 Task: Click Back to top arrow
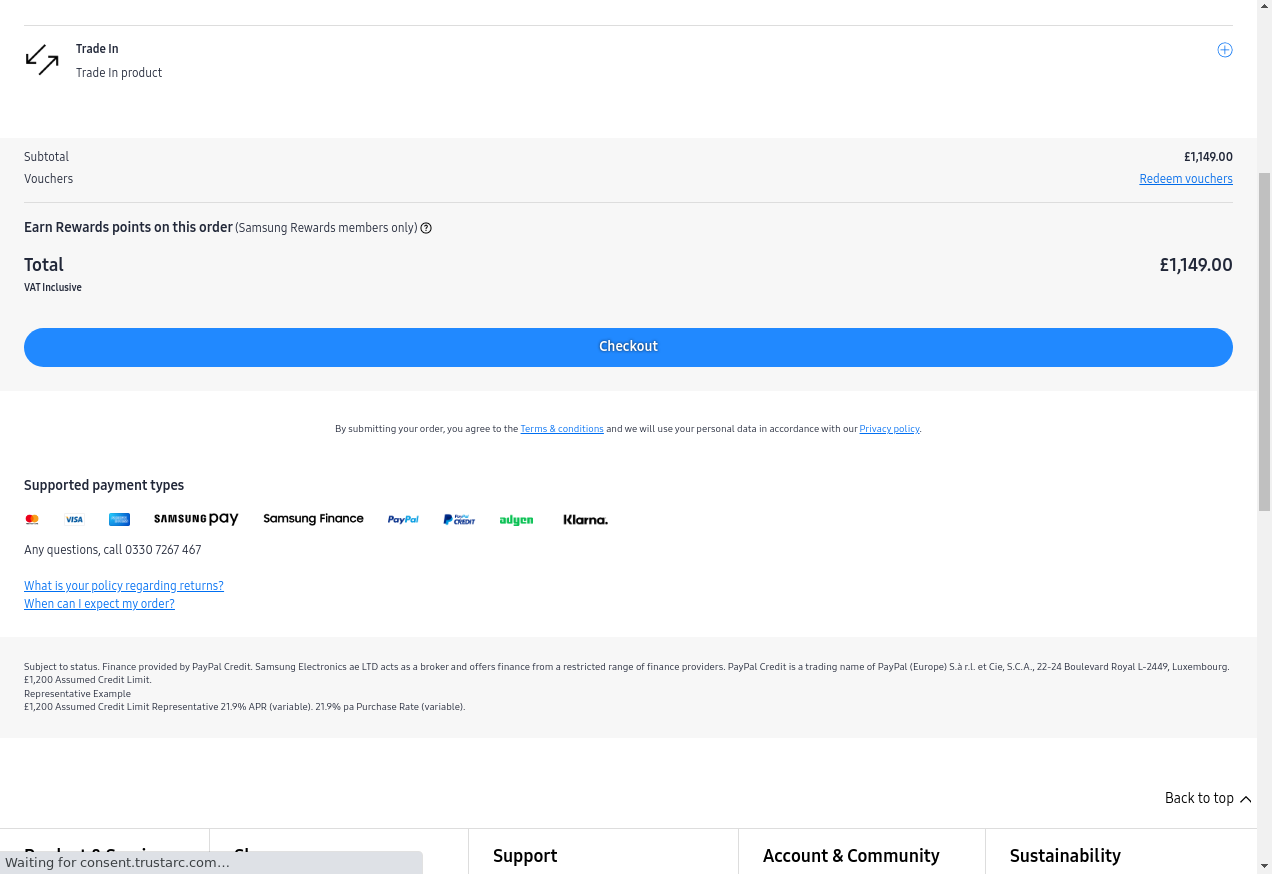point(1245,799)
